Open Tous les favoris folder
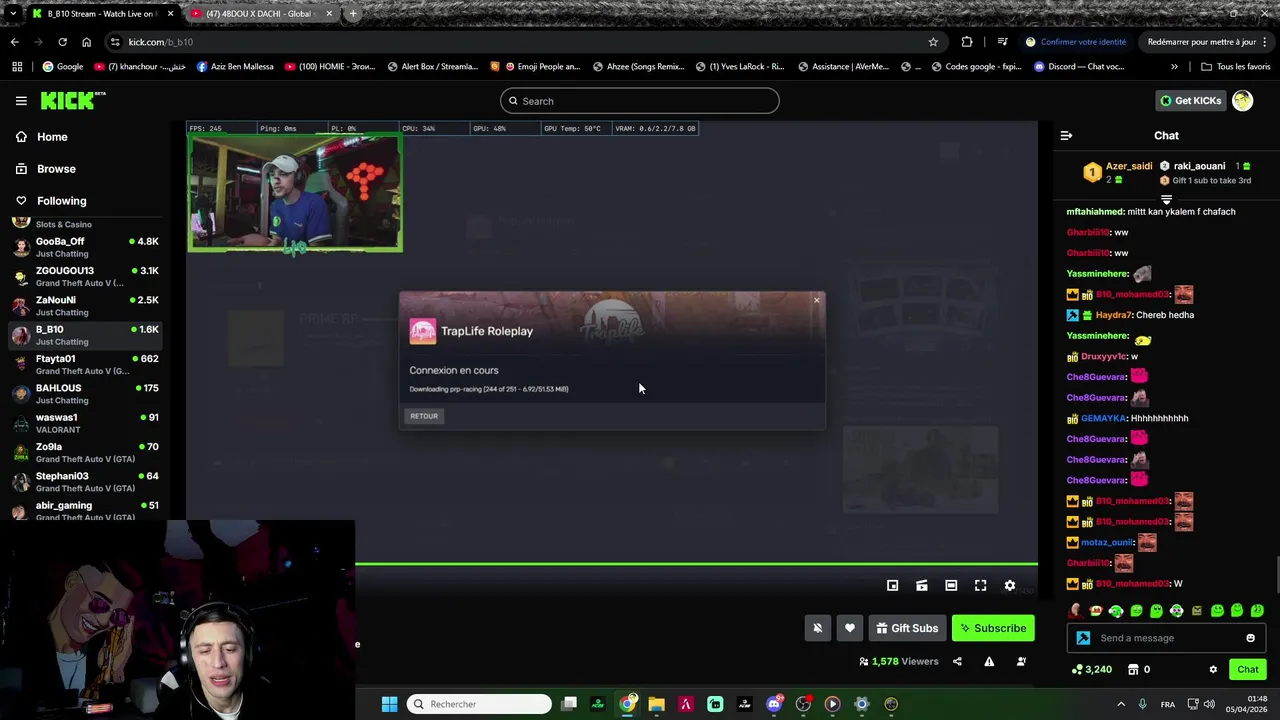This screenshot has height=720, width=1280. pyautogui.click(x=1235, y=67)
